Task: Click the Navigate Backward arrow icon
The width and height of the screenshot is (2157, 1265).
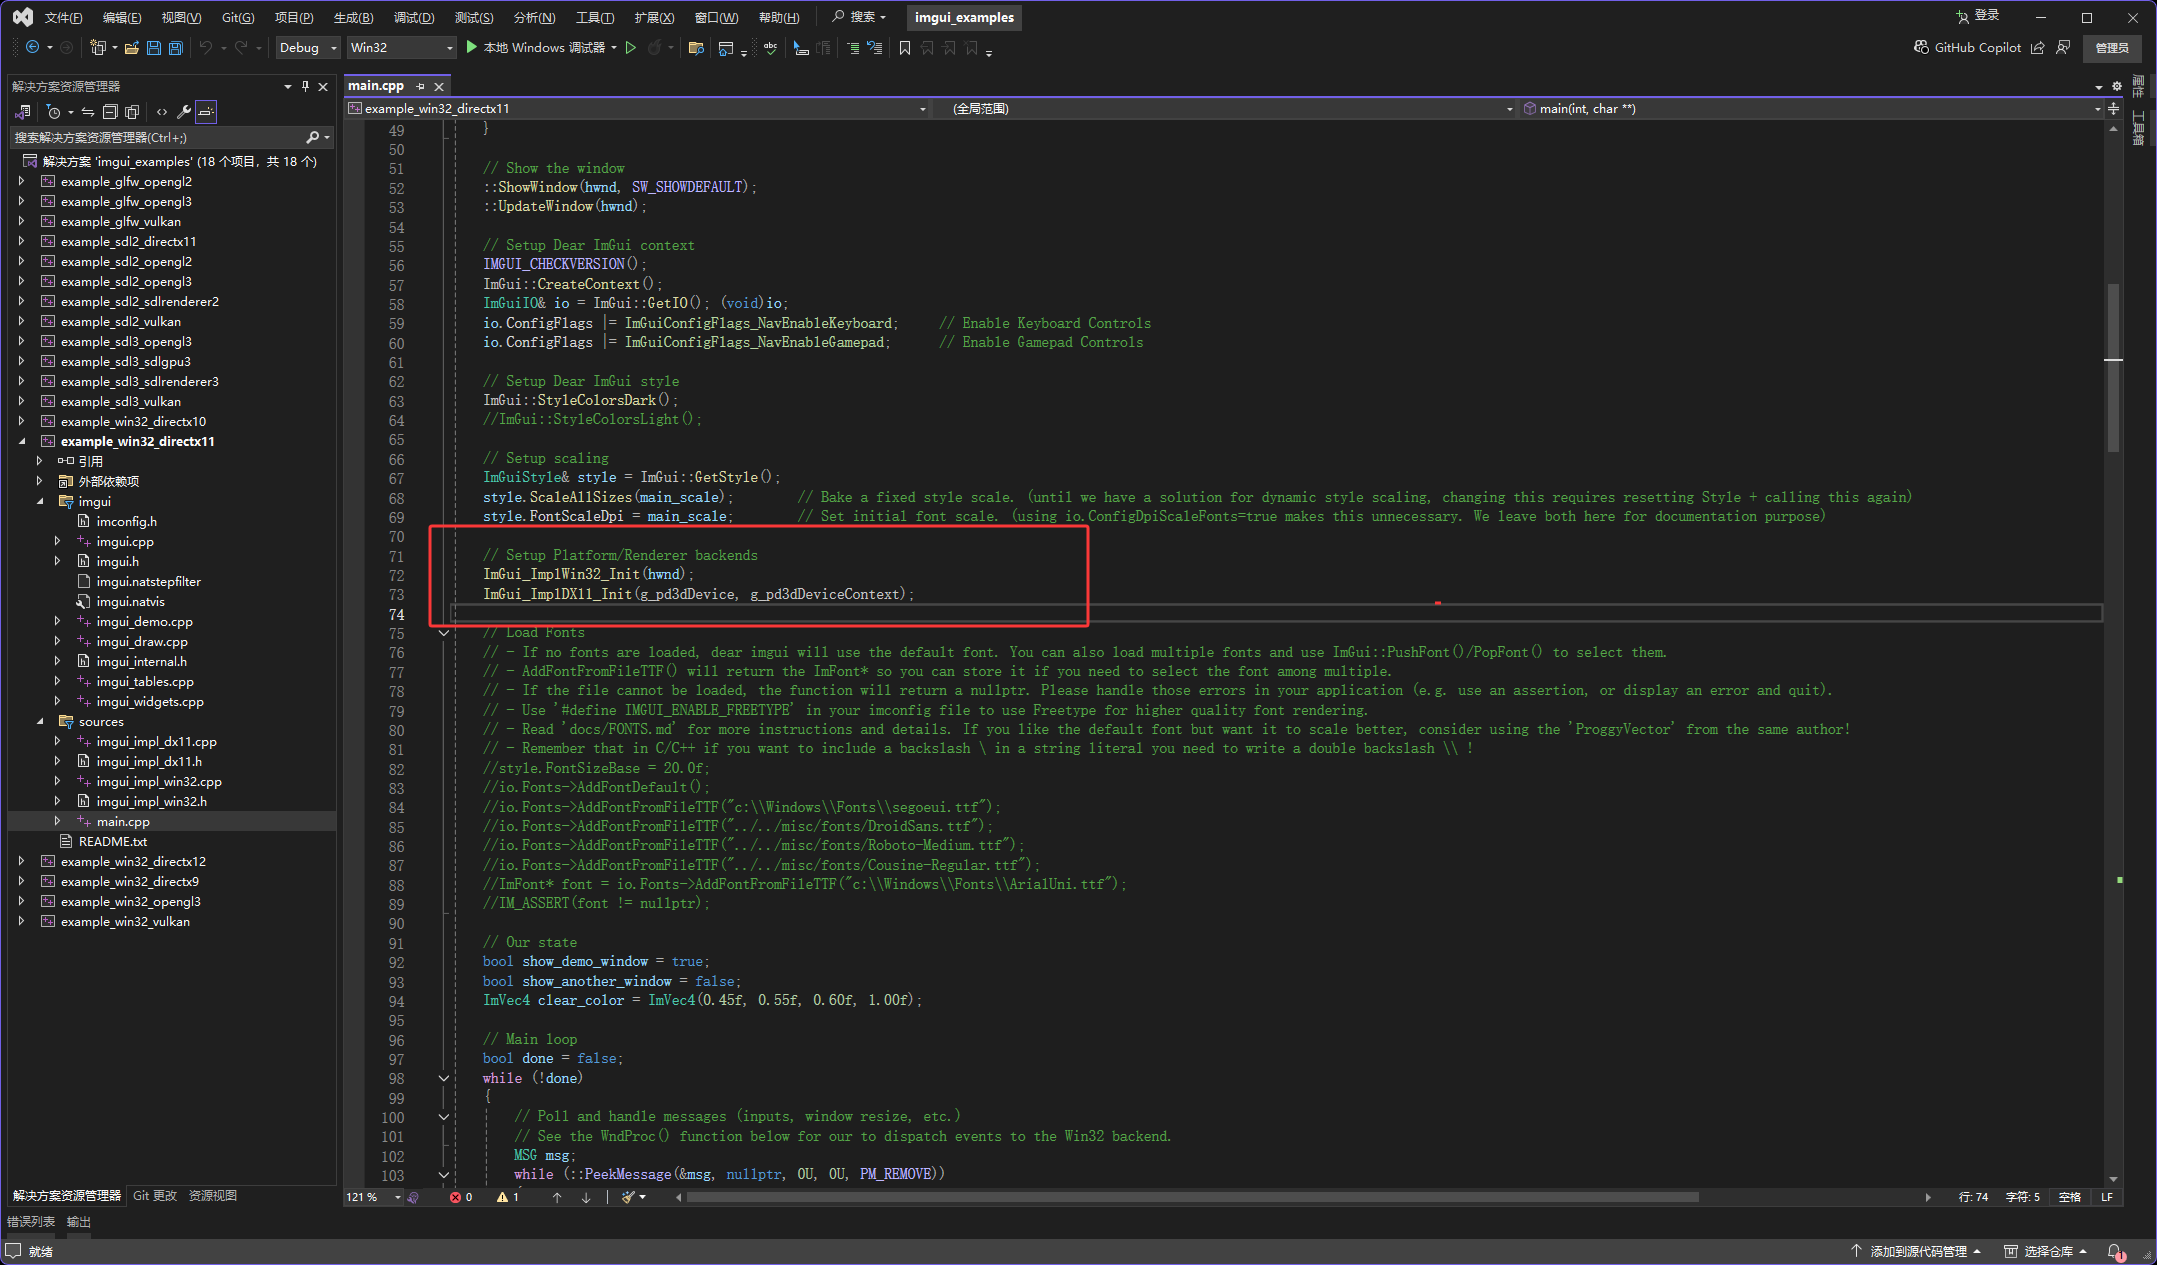Action: click(x=32, y=47)
